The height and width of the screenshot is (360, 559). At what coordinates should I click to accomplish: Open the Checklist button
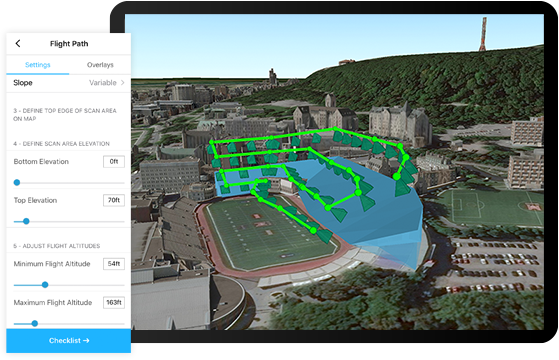point(68,341)
